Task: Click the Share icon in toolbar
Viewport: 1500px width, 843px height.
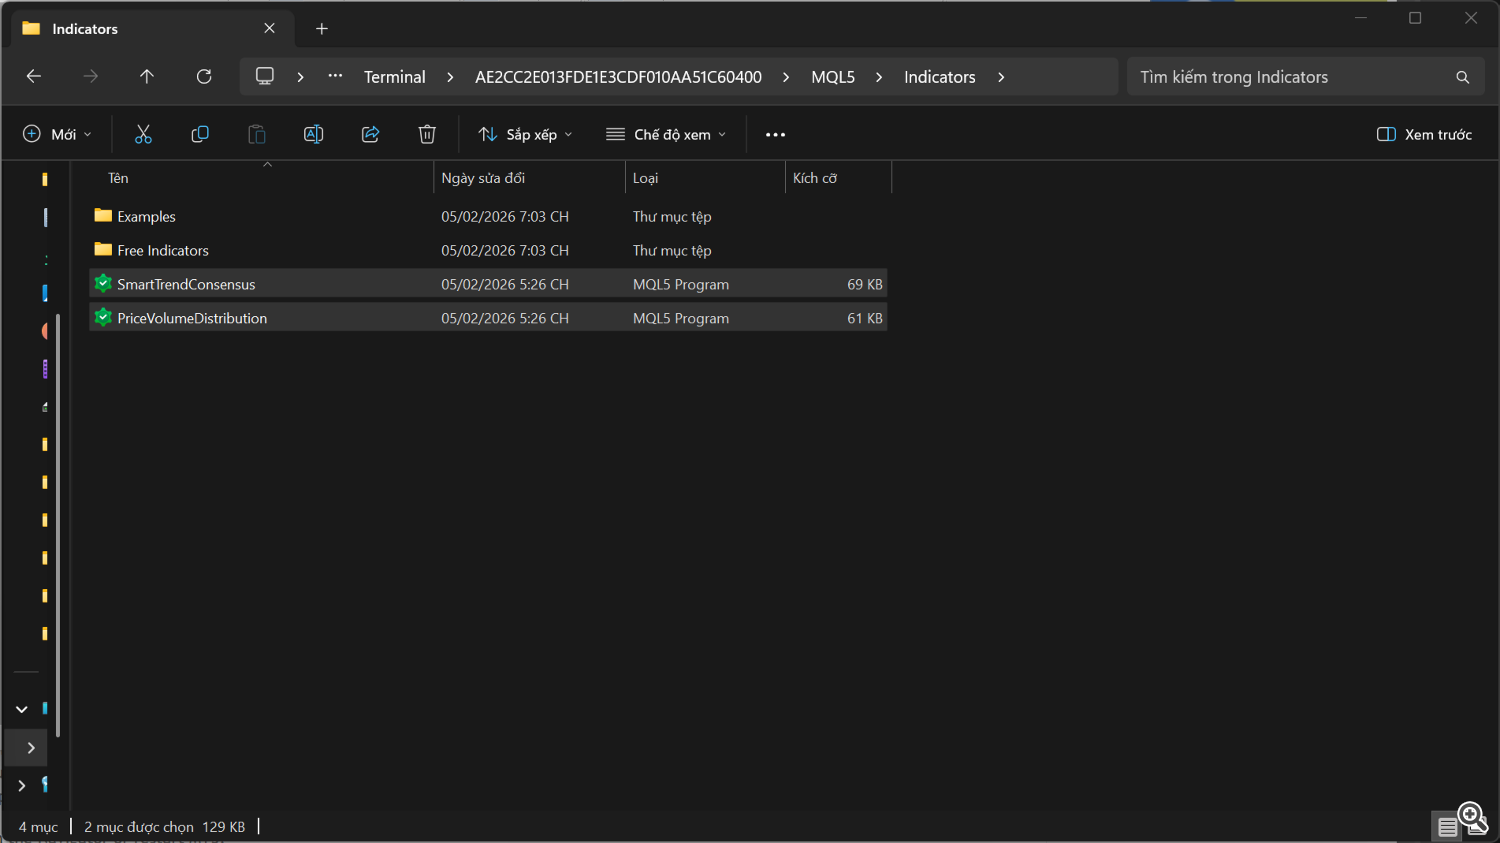Action: coord(370,134)
